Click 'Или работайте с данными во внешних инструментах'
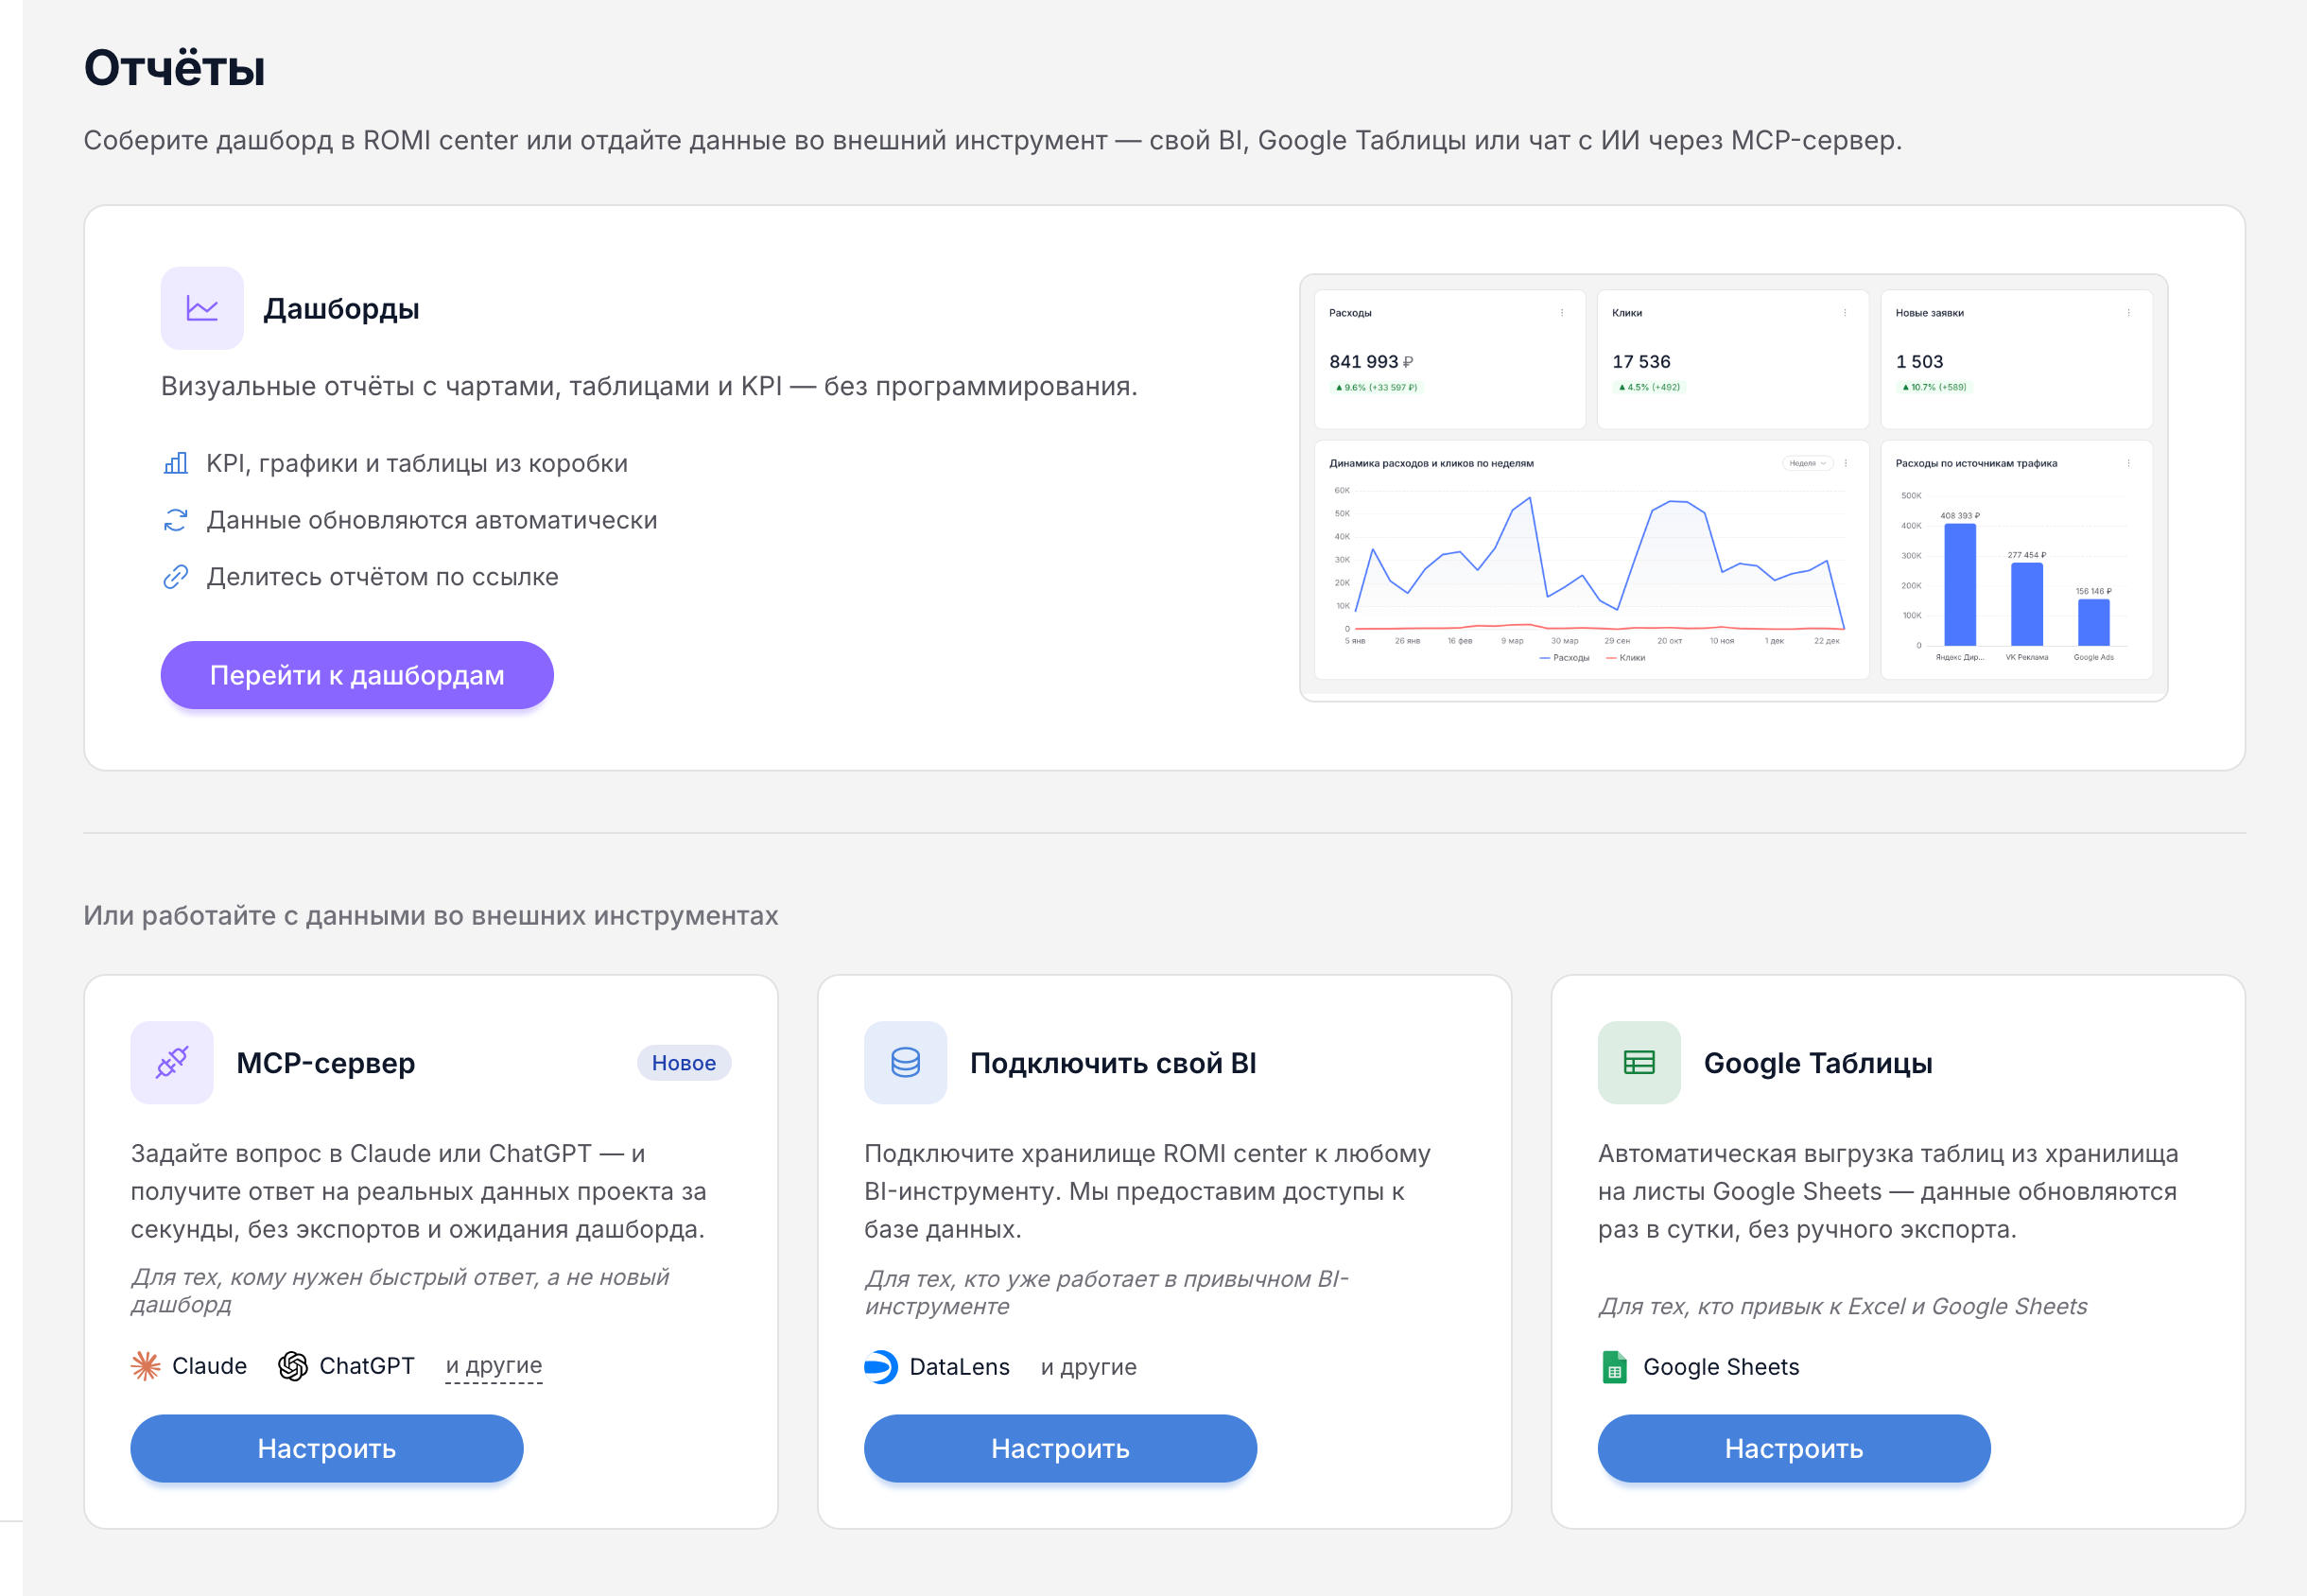2307x1596 pixels. pos(431,915)
